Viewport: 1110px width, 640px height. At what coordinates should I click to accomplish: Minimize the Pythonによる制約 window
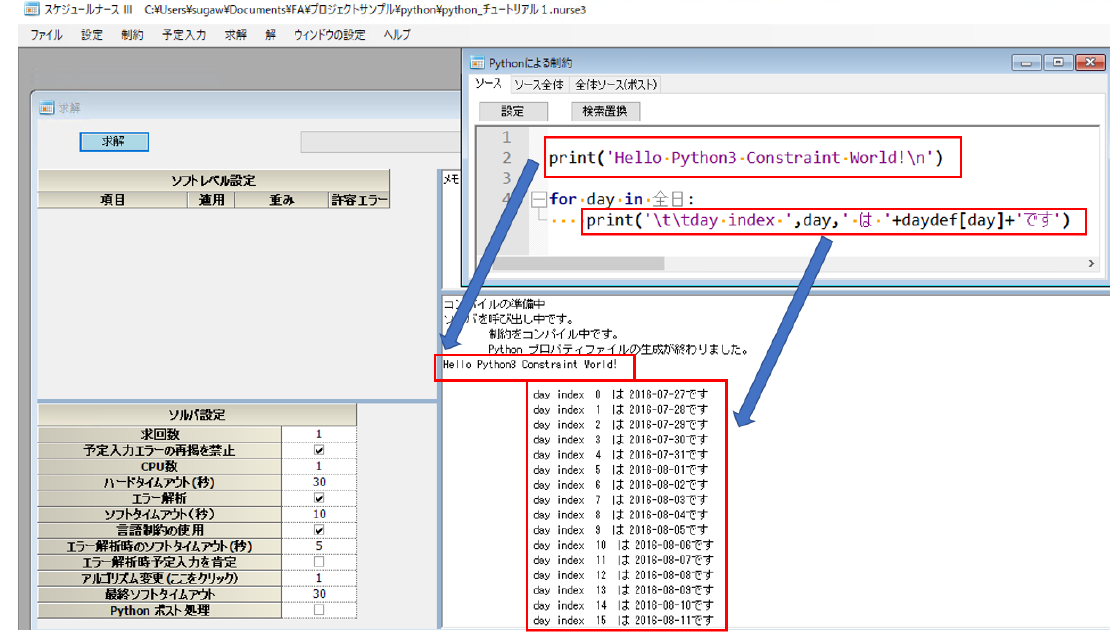(x=1026, y=63)
